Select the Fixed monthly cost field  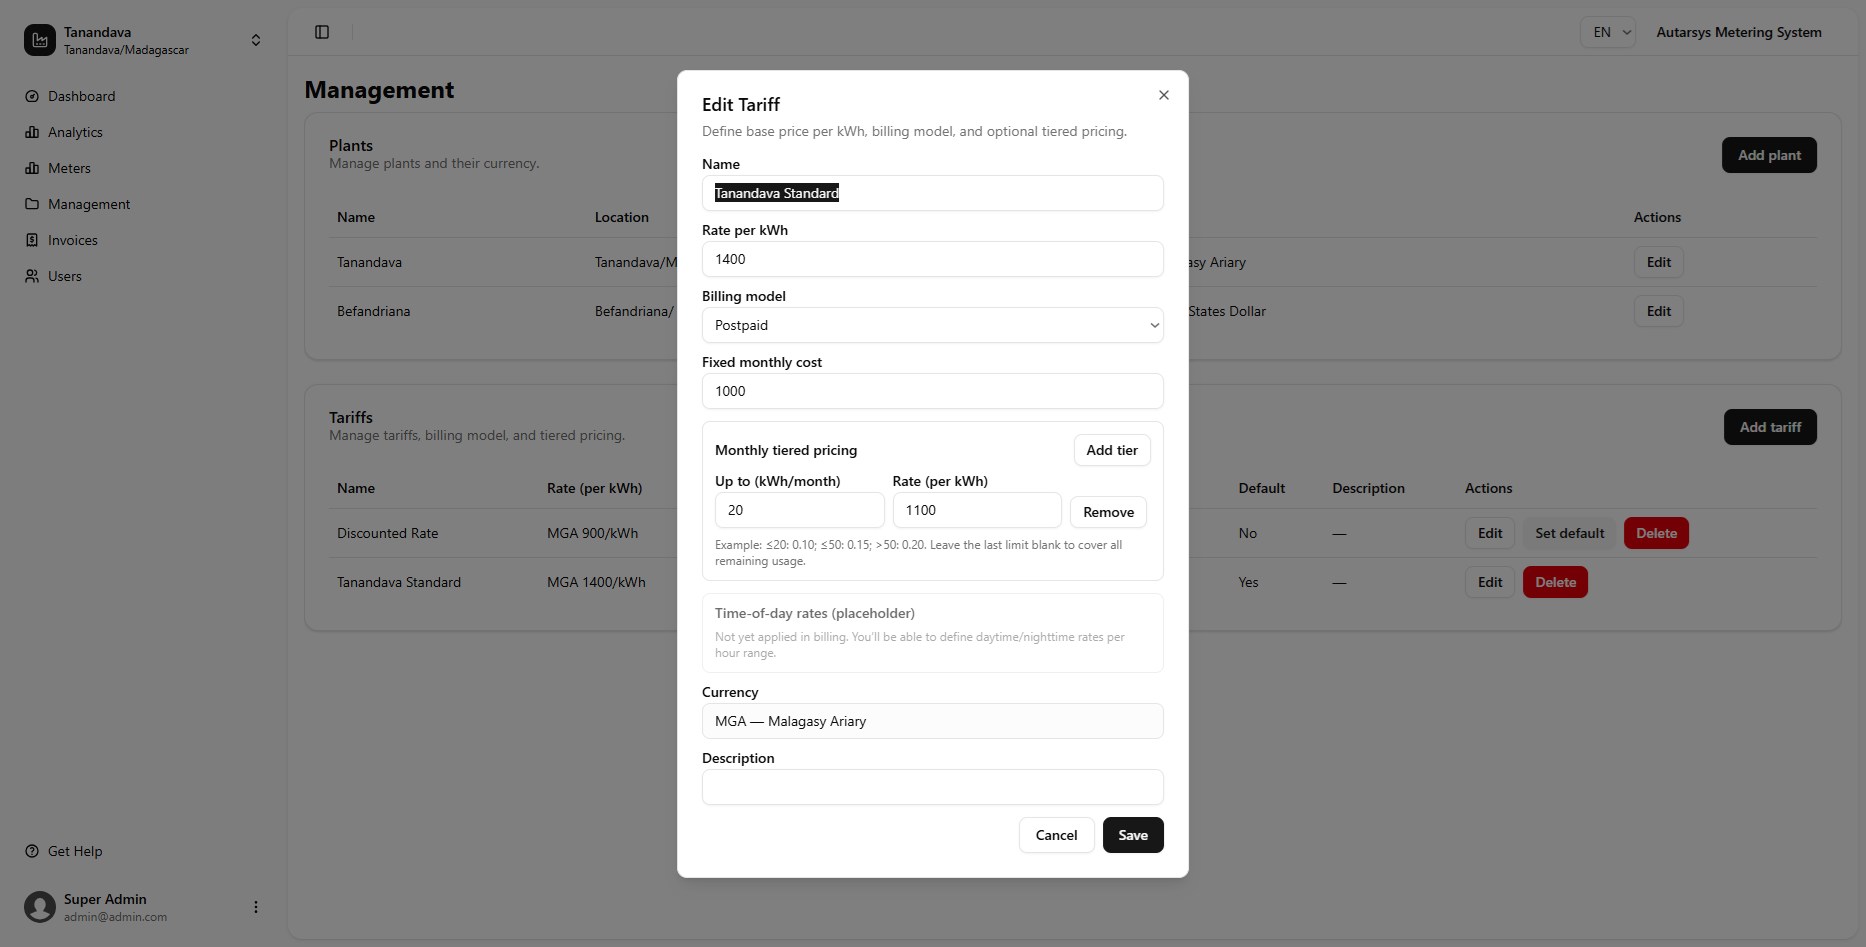[x=932, y=391]
